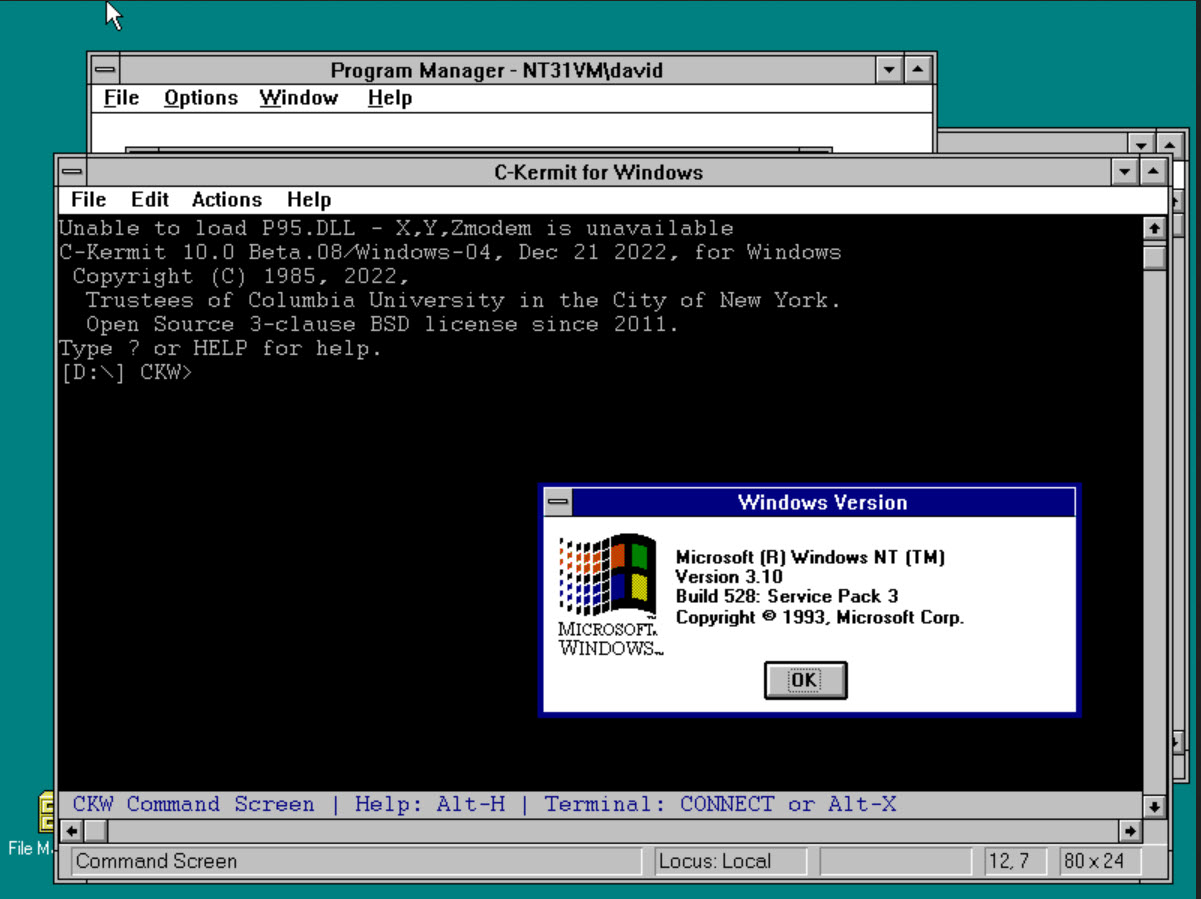The image size is (1201, 899).
Task: Maximize the C-Kermit for Windows window
Action: click(x=1153, y=172)
